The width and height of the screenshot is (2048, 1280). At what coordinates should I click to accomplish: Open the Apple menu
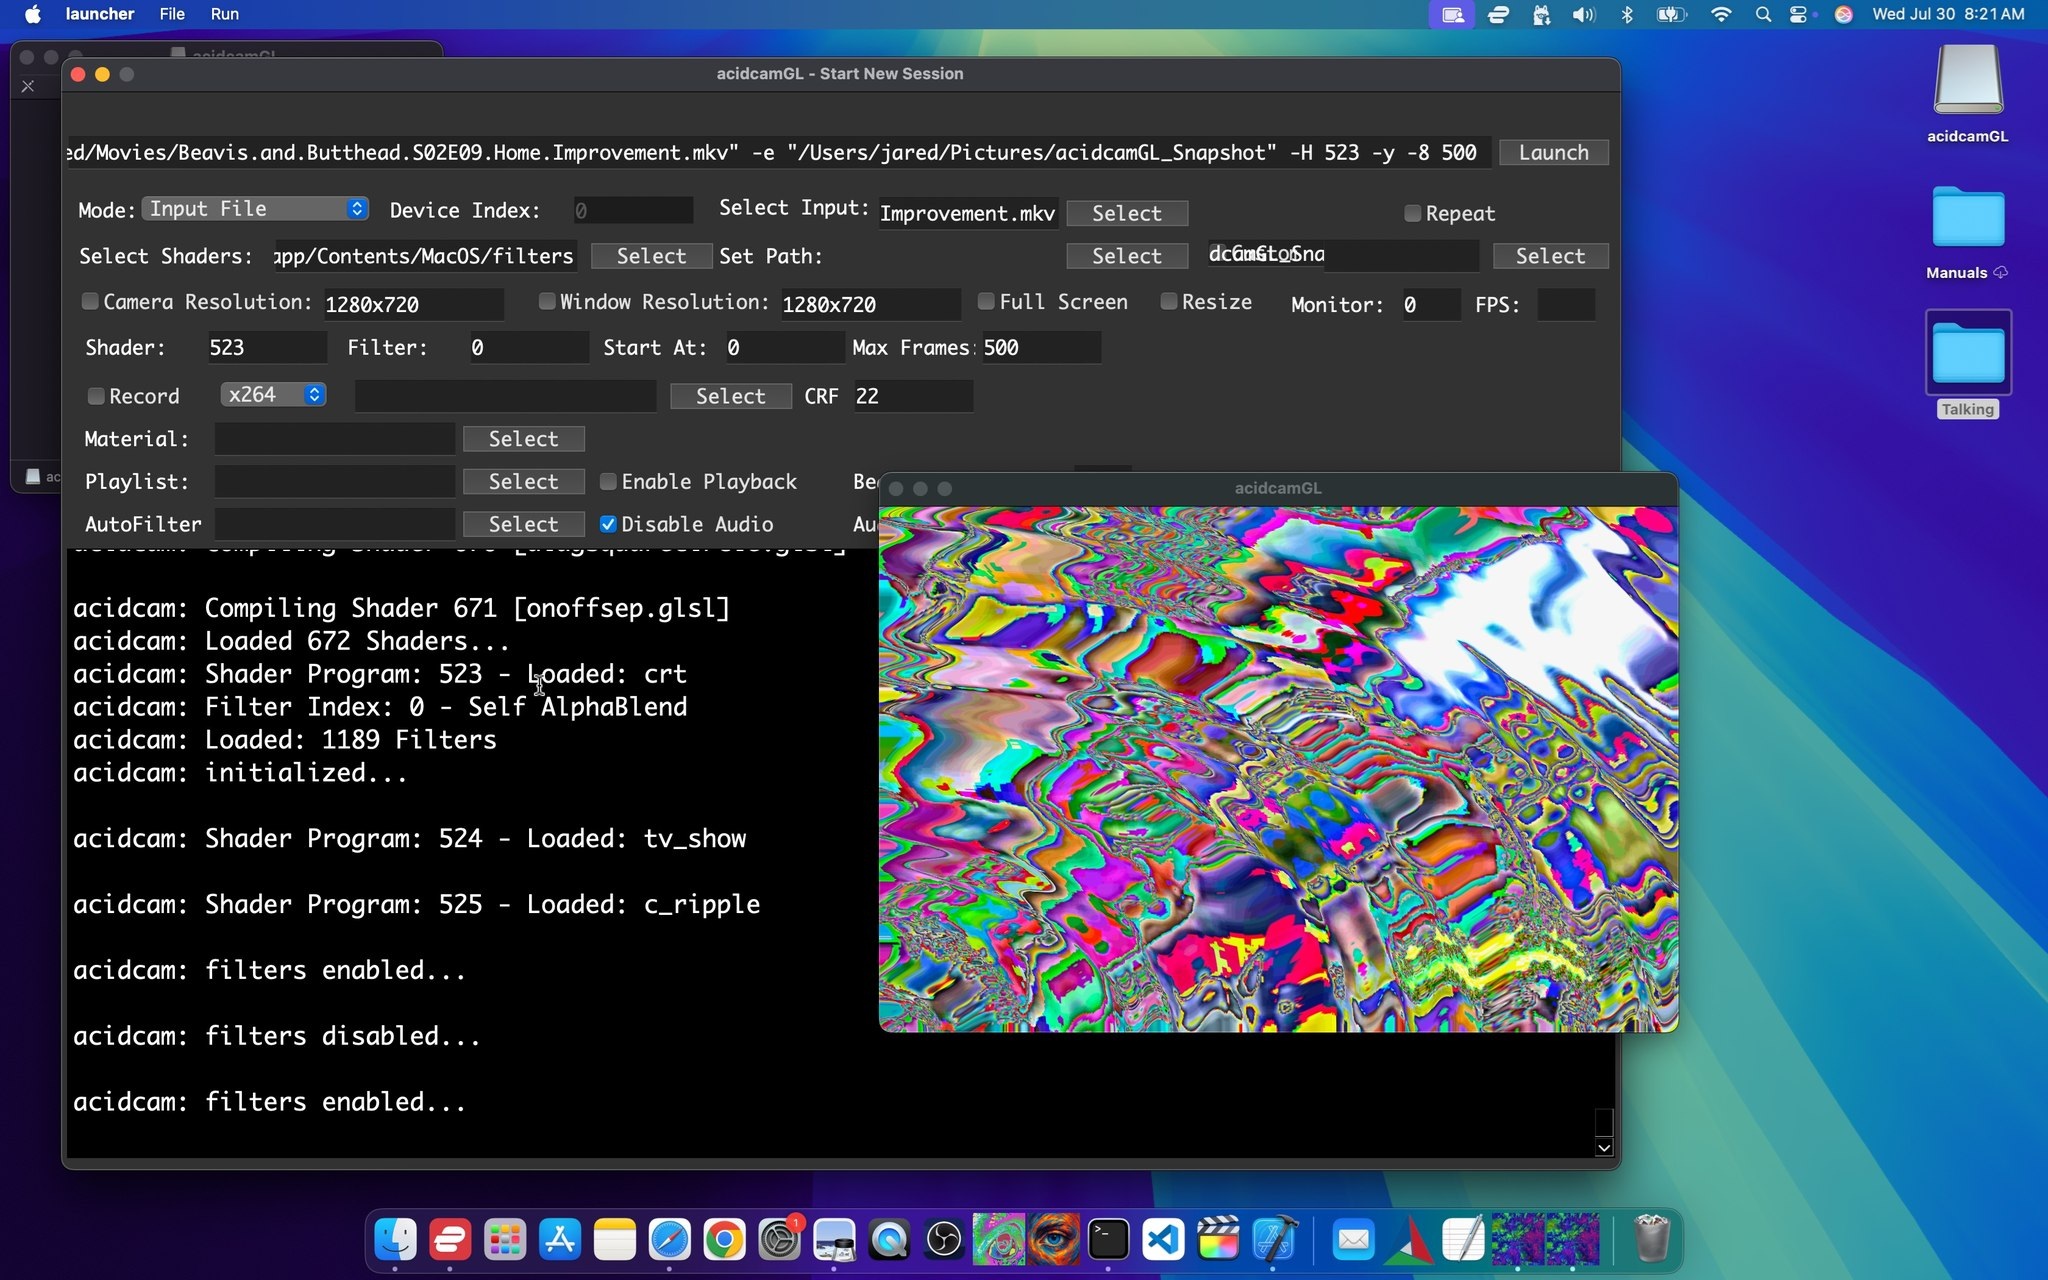32,14
